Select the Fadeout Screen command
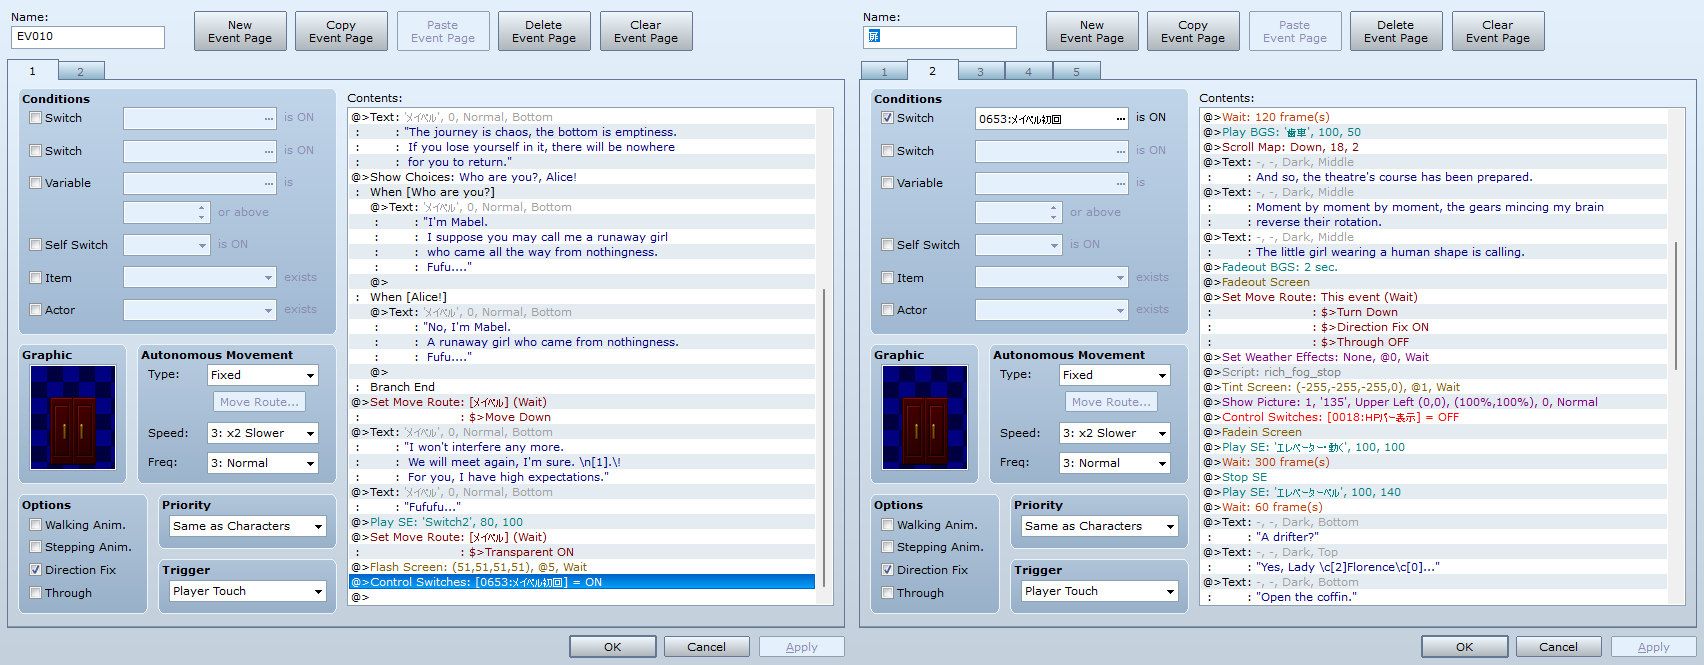 1434,282
